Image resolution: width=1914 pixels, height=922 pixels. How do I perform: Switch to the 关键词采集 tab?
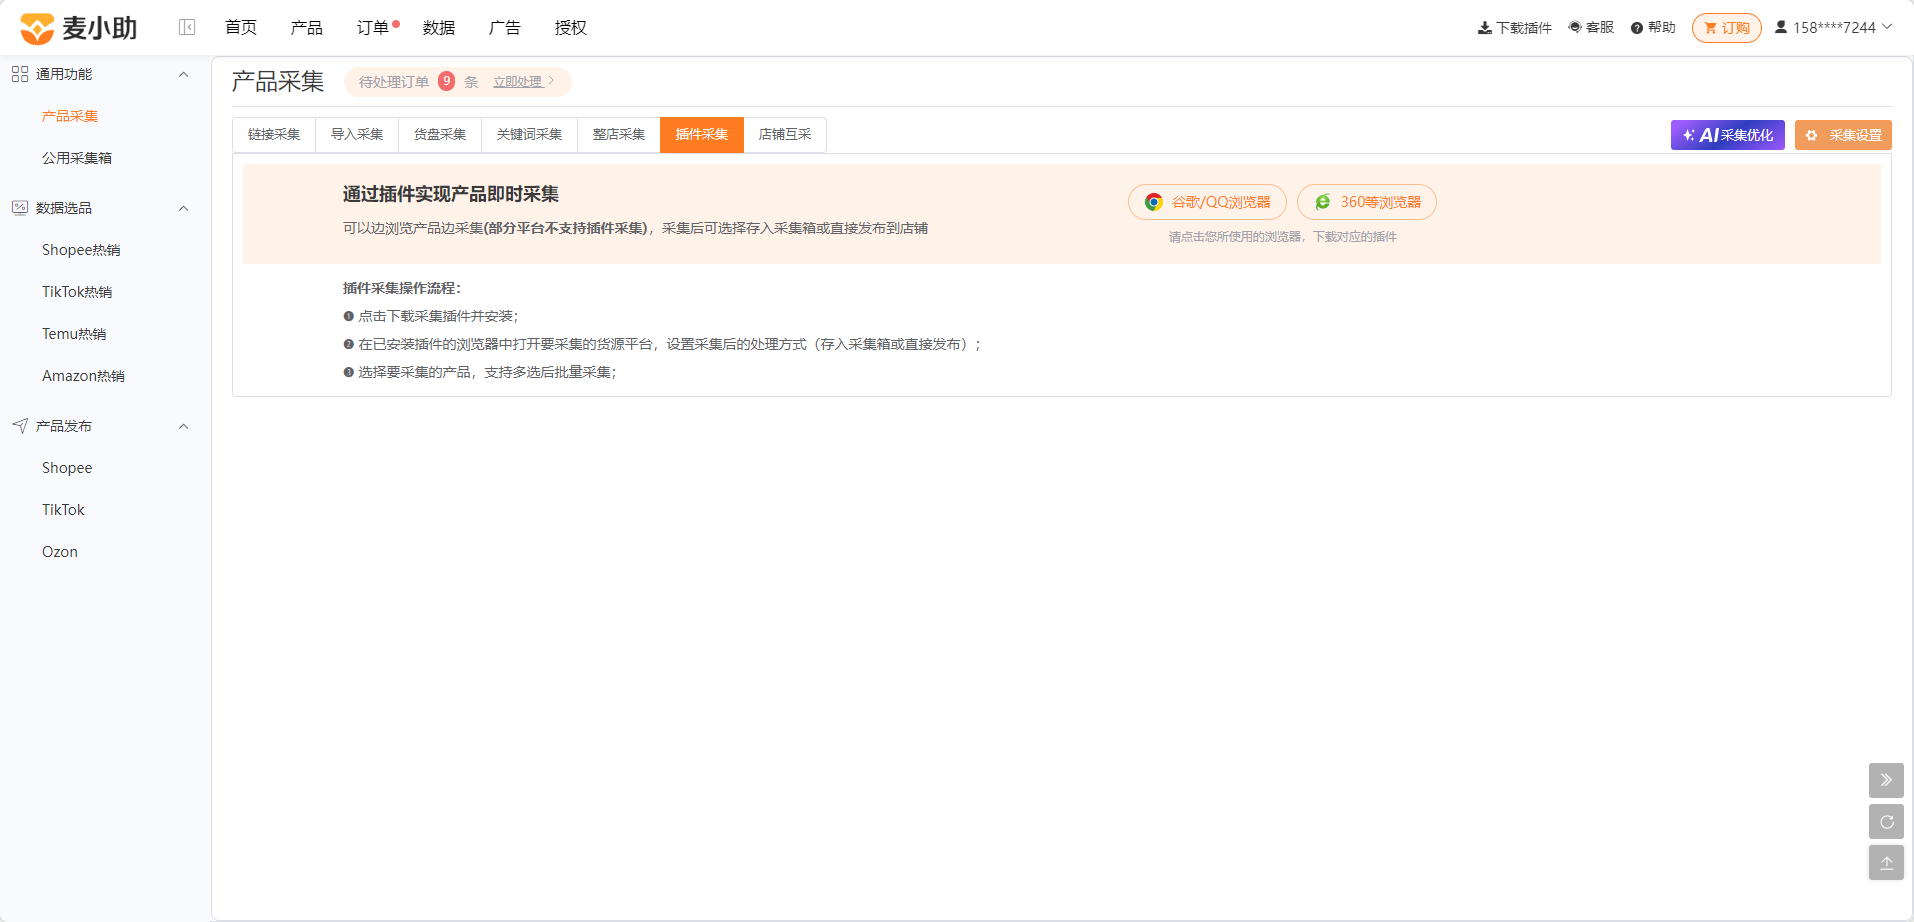[530, 135]
